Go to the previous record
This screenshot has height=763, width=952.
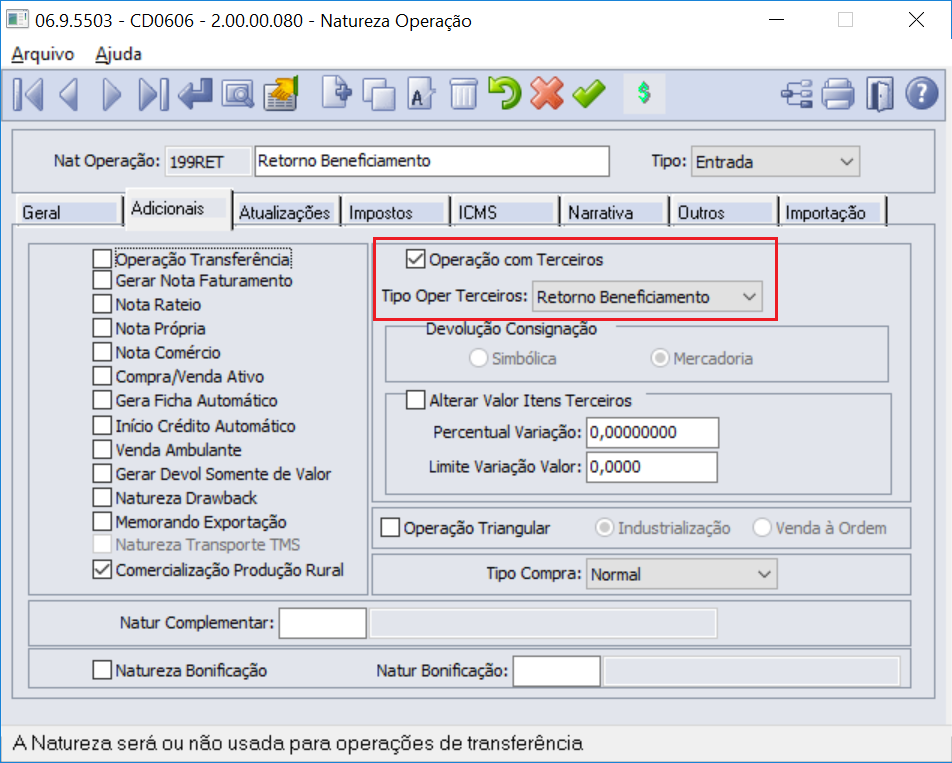[x=69, y=94]
